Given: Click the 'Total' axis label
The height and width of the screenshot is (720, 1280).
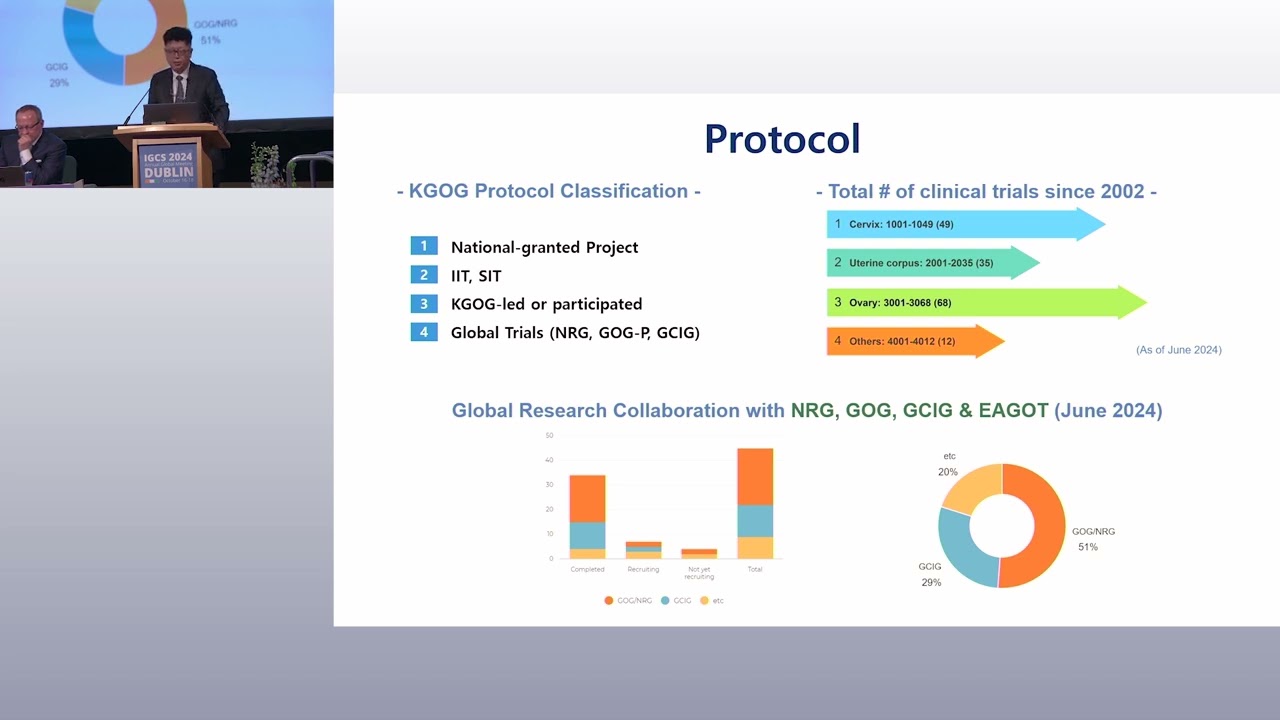Looking at the screenshot, I should coord(755,569).
